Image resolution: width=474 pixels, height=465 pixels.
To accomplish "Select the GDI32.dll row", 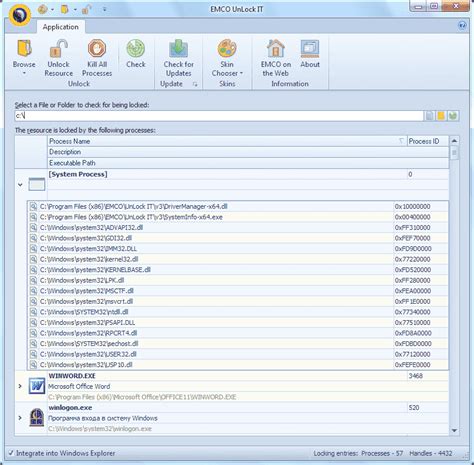I will coord(238,238).
